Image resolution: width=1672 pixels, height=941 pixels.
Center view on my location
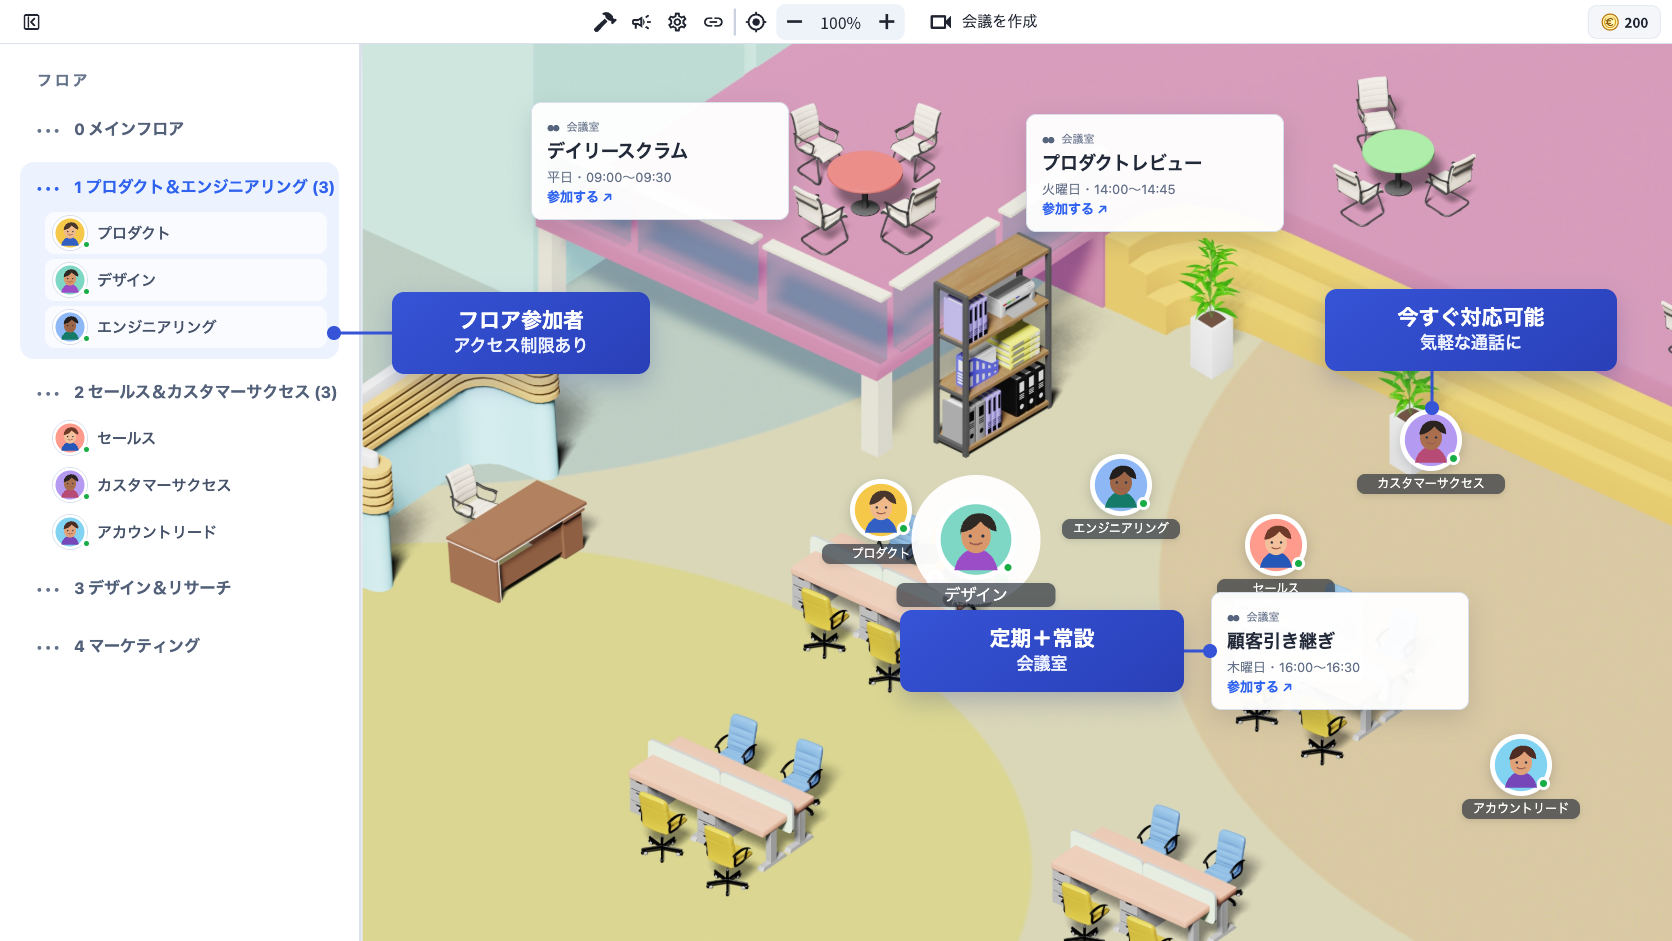(756, 22)
